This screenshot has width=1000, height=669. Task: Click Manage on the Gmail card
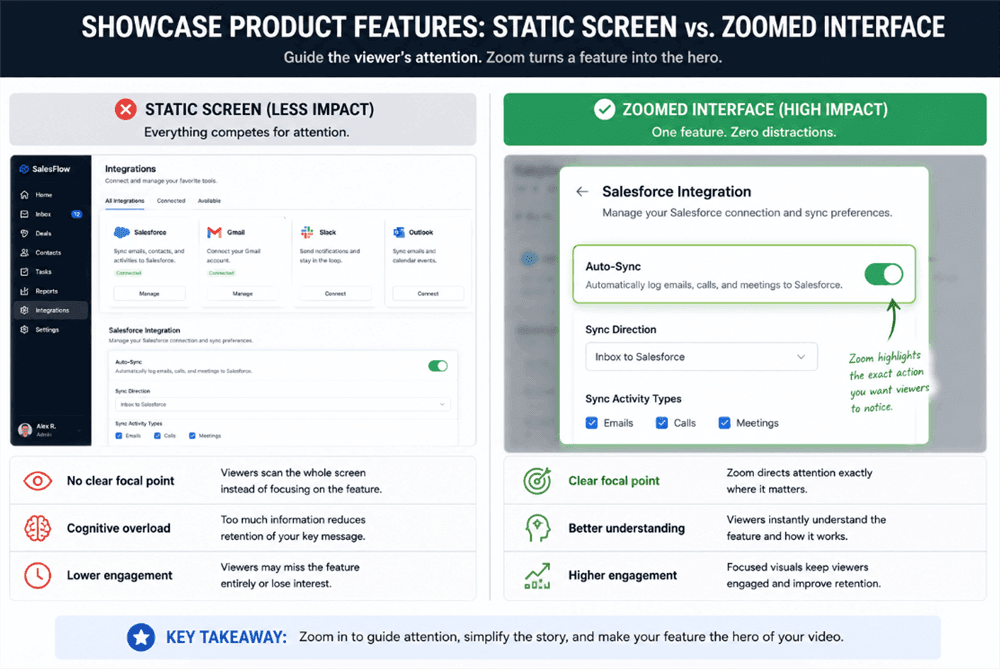[242, 294]
